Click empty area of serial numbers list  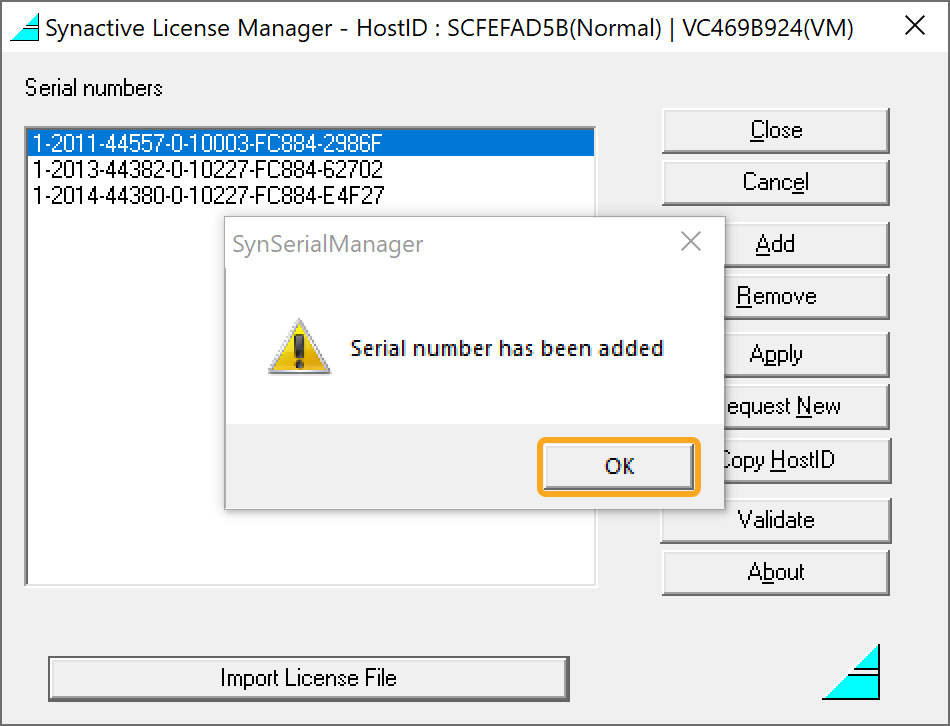coord(127,394)
